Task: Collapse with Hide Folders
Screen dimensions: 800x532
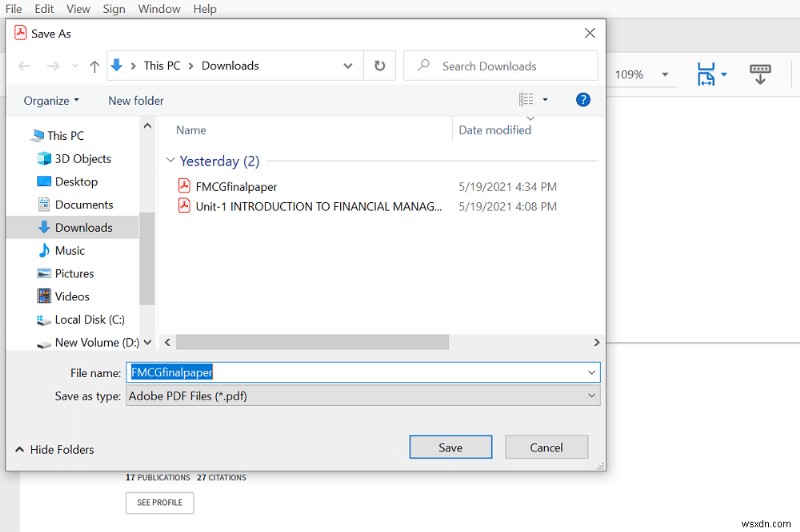Action: tap(55, 449)
